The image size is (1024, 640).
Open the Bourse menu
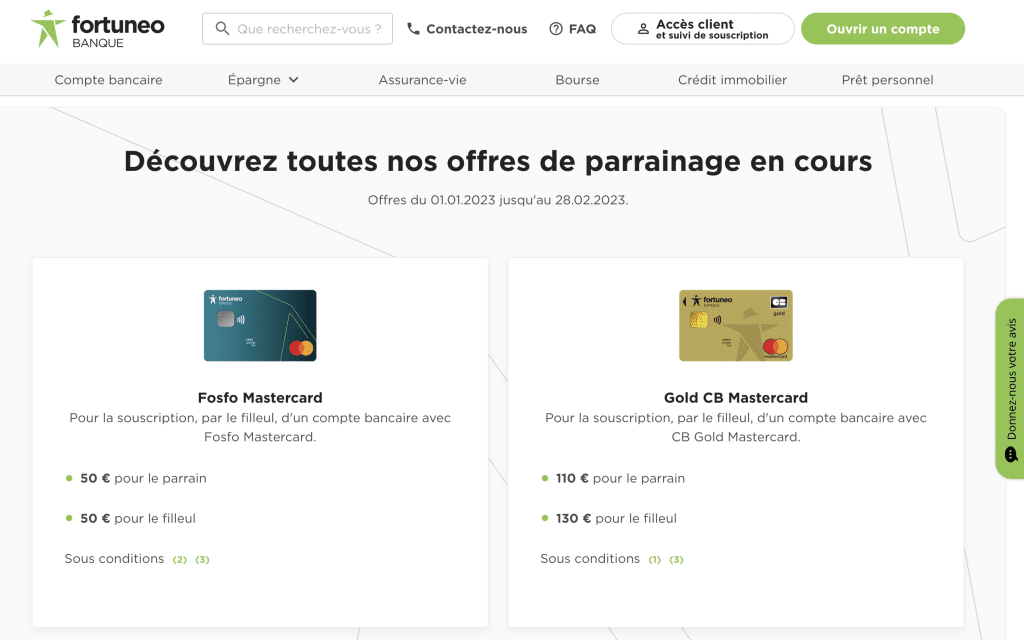(577, 80)
